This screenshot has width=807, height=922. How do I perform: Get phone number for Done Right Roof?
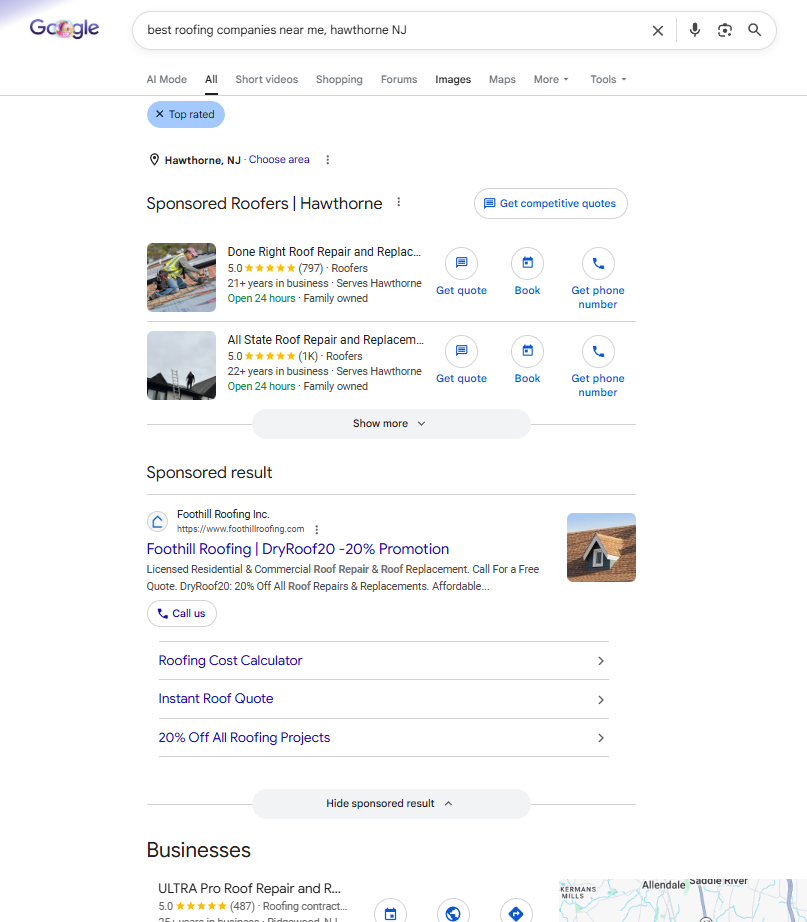598,279
